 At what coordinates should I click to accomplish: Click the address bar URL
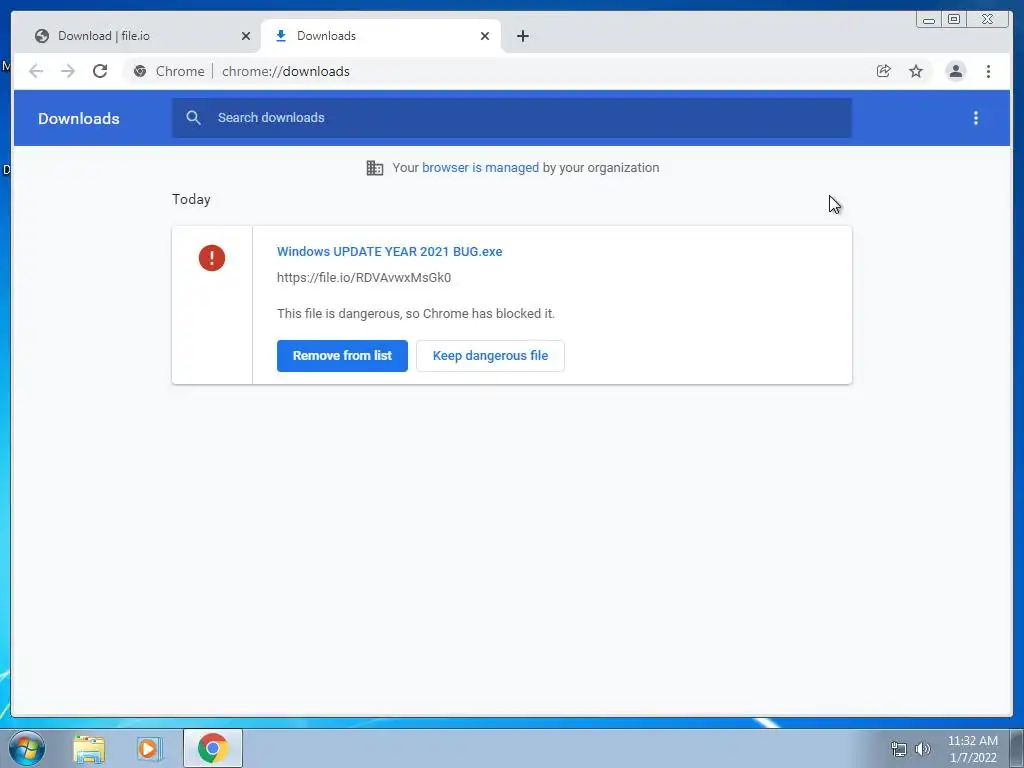pos(286,71)
